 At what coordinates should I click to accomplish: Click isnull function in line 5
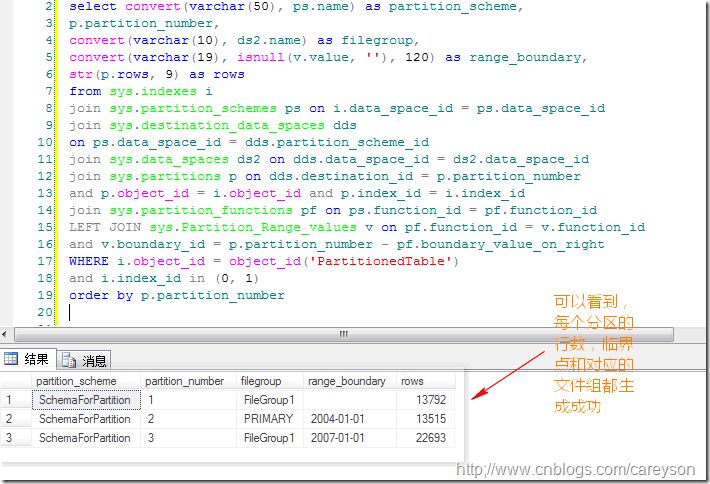261,58
